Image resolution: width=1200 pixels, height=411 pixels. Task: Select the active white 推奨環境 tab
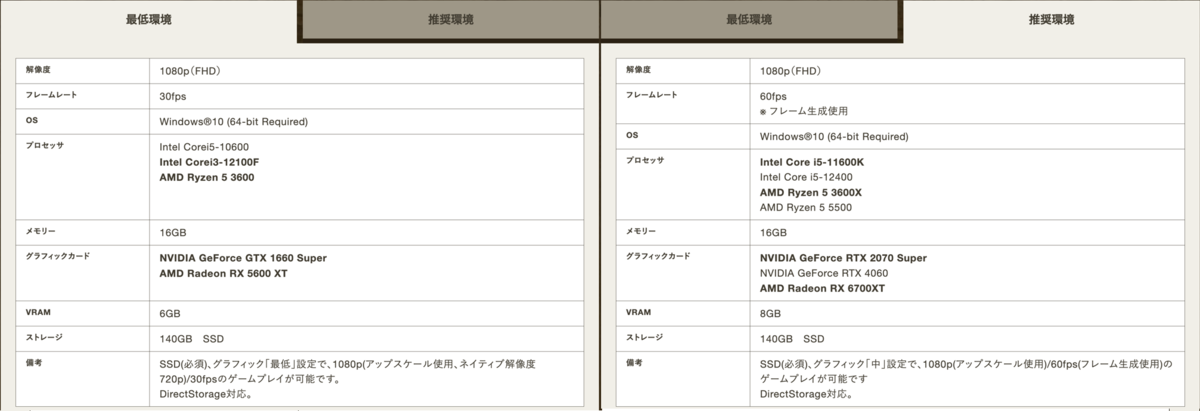(1050, 19)
